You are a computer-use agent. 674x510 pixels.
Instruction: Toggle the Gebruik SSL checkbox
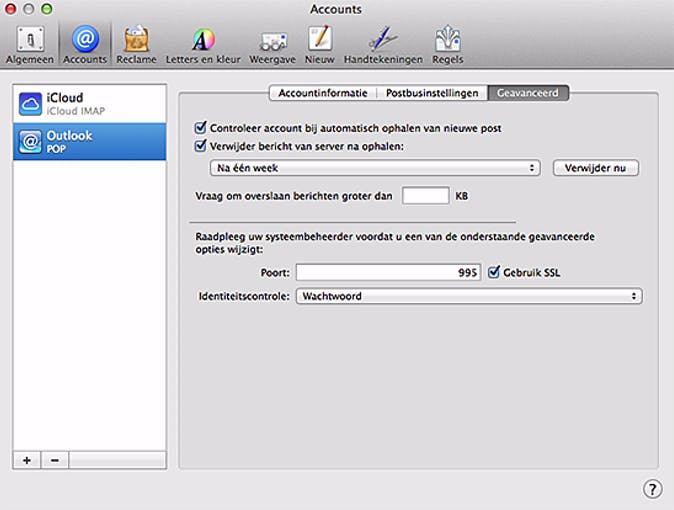pyautogui.click(x=494, y=272)
